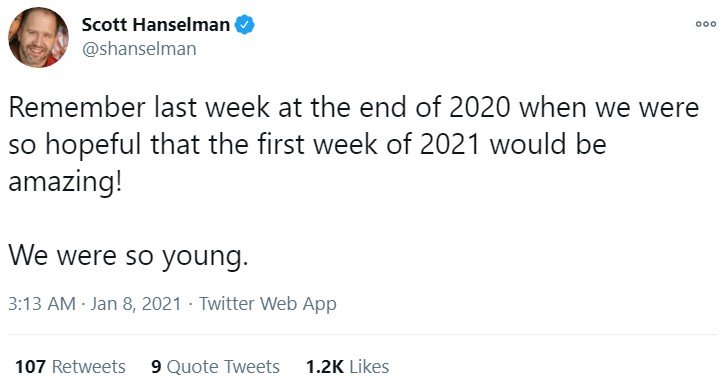Click the word 'Likes' label
The image size is (725, 387).
pyautogui.click(x=369, y=367)
